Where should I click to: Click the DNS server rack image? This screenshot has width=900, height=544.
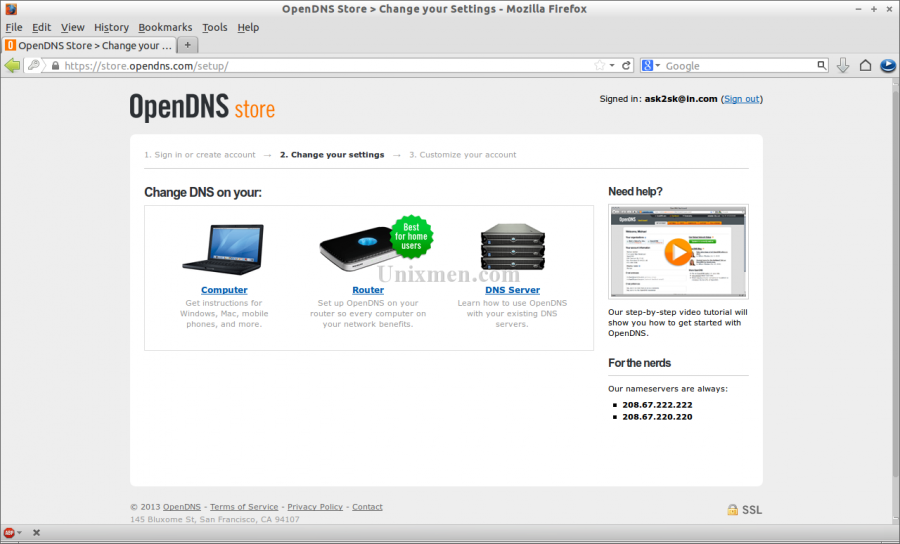coord(513,247)
